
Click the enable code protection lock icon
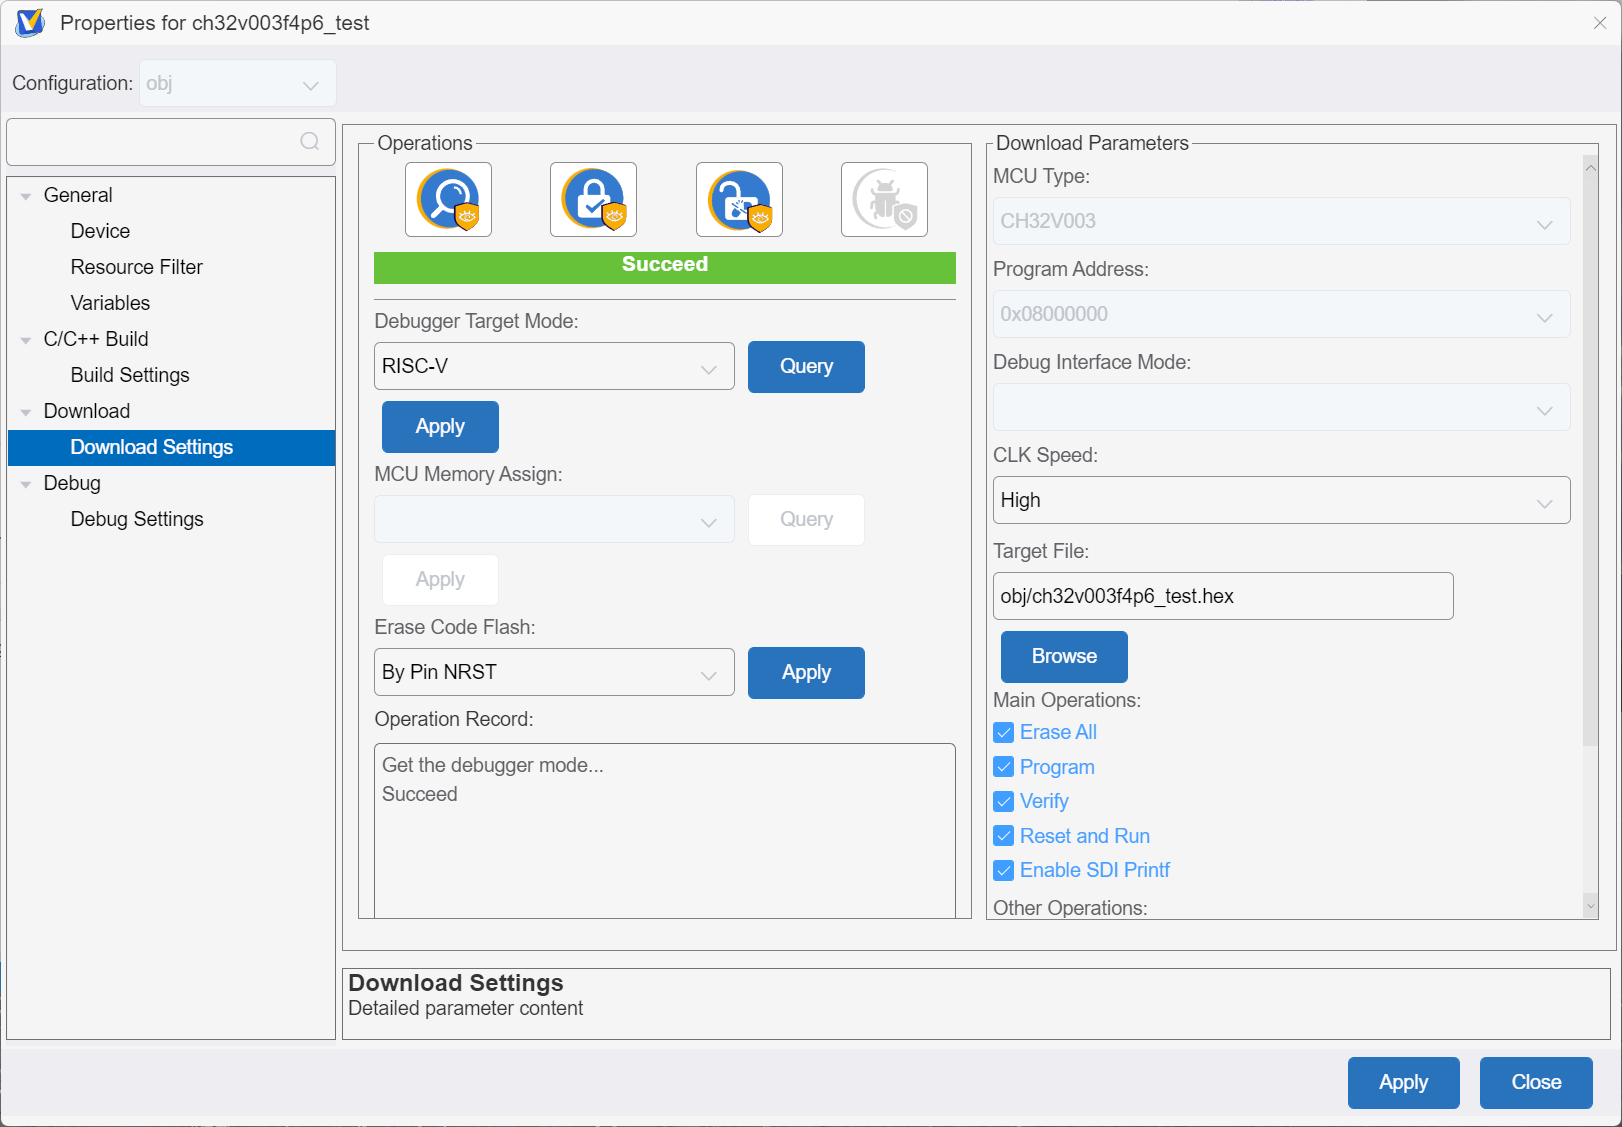click(593, 199)
